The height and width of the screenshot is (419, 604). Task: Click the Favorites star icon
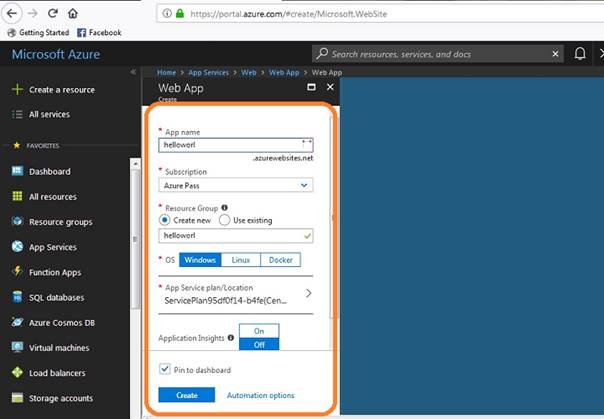[x=17, y=145]
